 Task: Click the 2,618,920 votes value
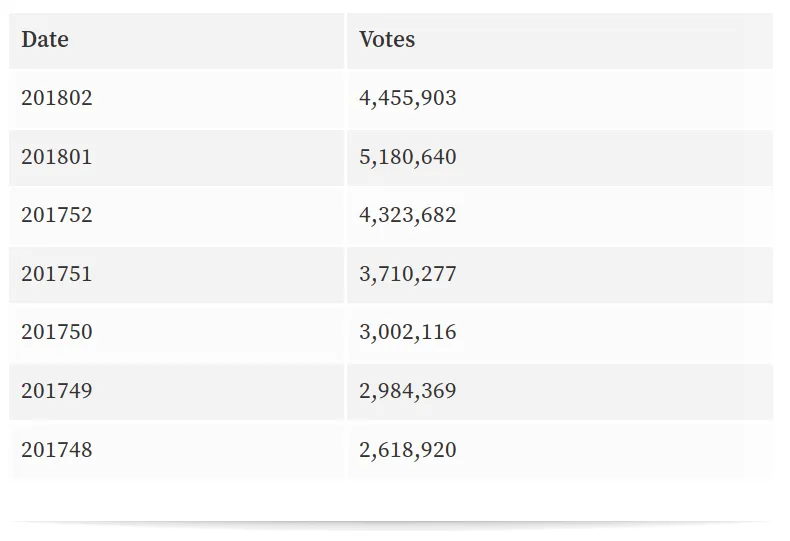408,450
